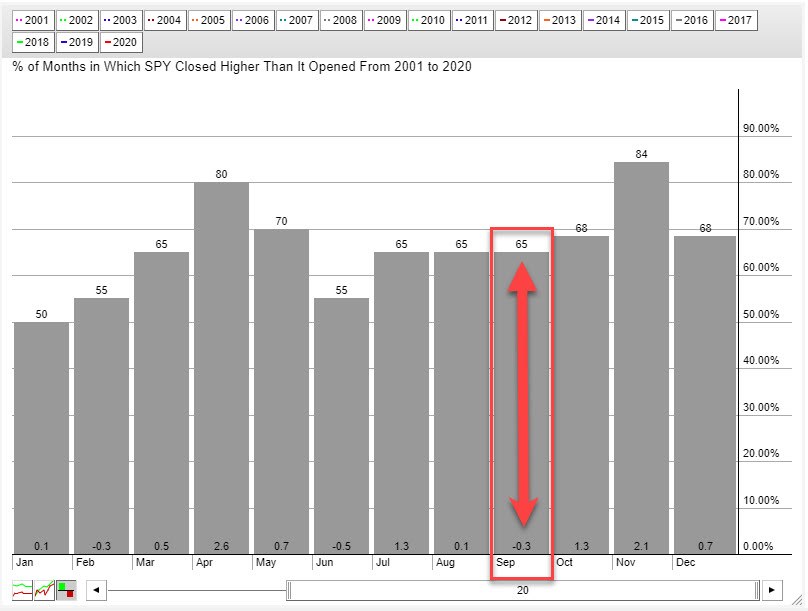Click the 90.00% axis label
The width and height of the screenshot is (808, 611).
pos(761,128)
